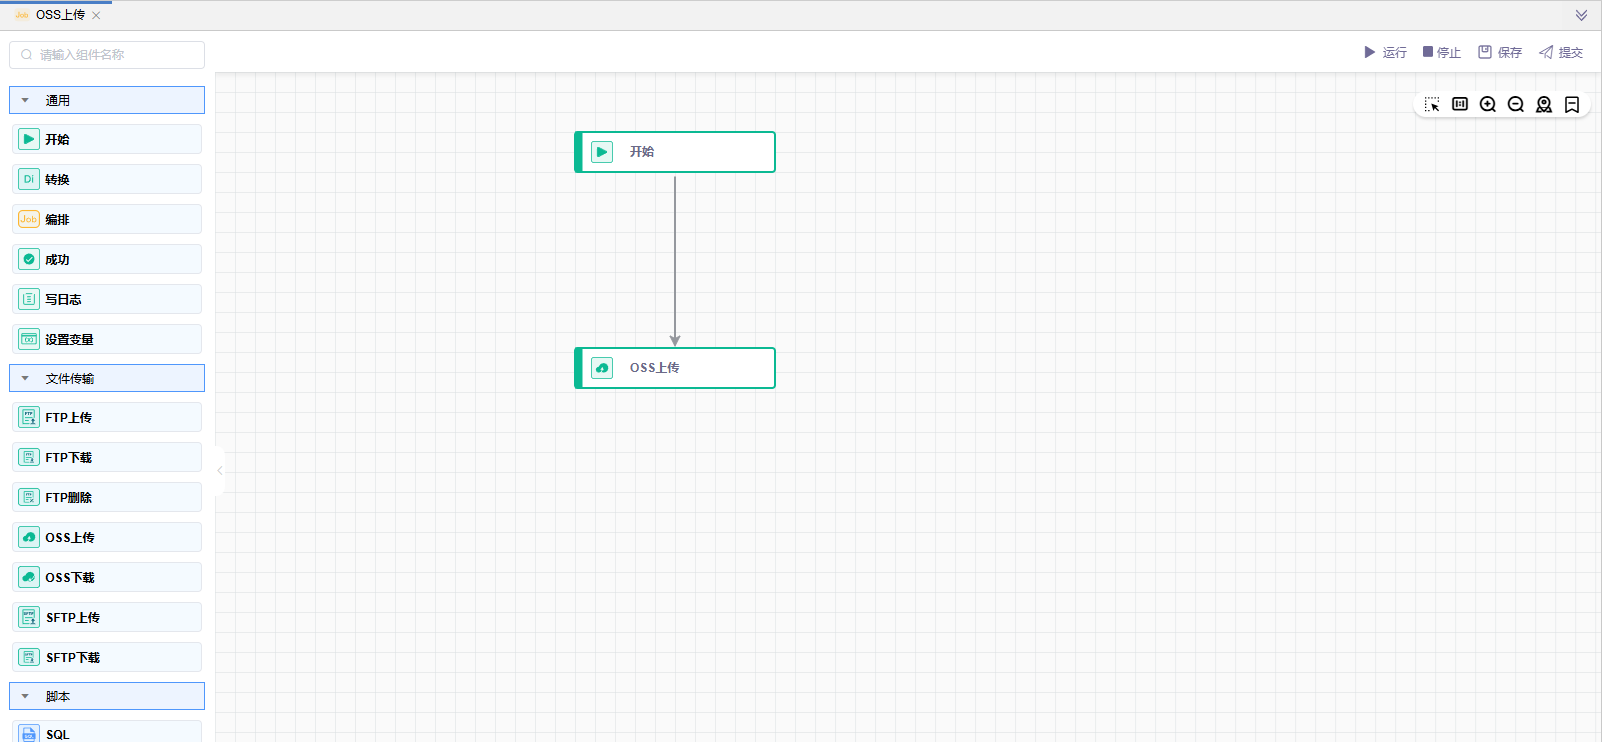Viewport: 1602px width, 742px height.
Task: Choose the 写日志 component
Action: (107, 300)
